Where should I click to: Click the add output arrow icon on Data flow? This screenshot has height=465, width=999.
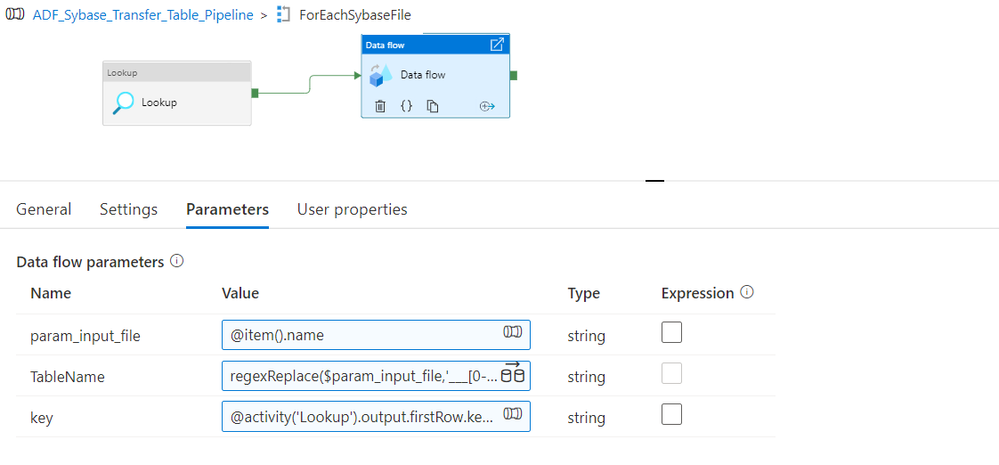(488, 106)
